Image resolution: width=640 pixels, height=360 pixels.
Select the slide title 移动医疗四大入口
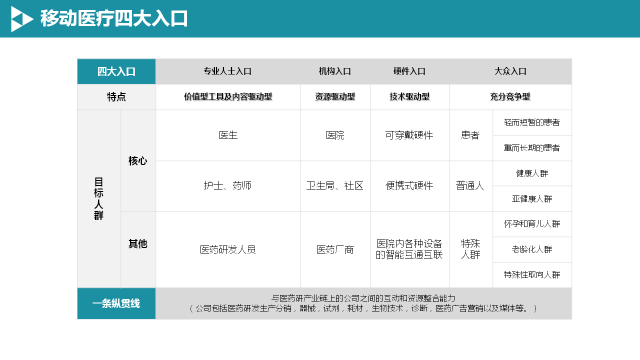[x=114, y=19]
